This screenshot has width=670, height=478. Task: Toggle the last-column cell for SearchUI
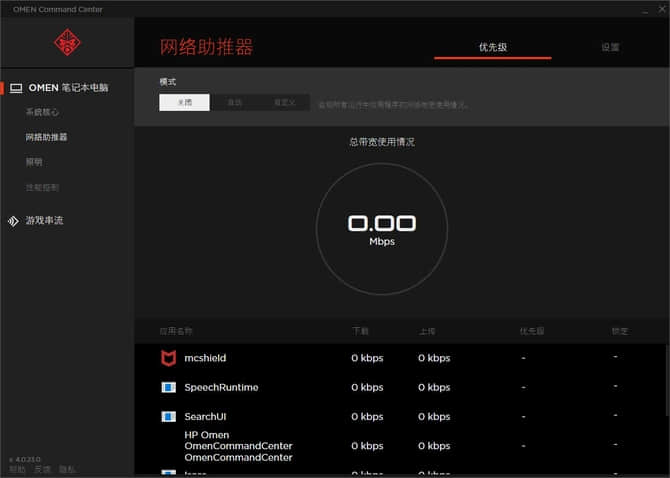[615, 415]
